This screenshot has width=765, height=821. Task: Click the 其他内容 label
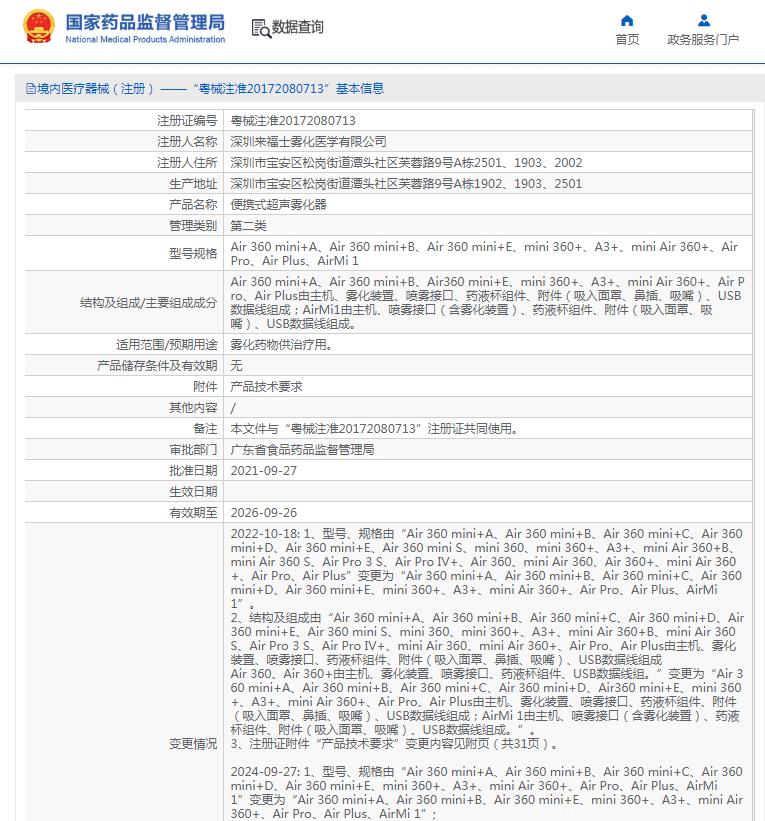[x=193, y=407]
